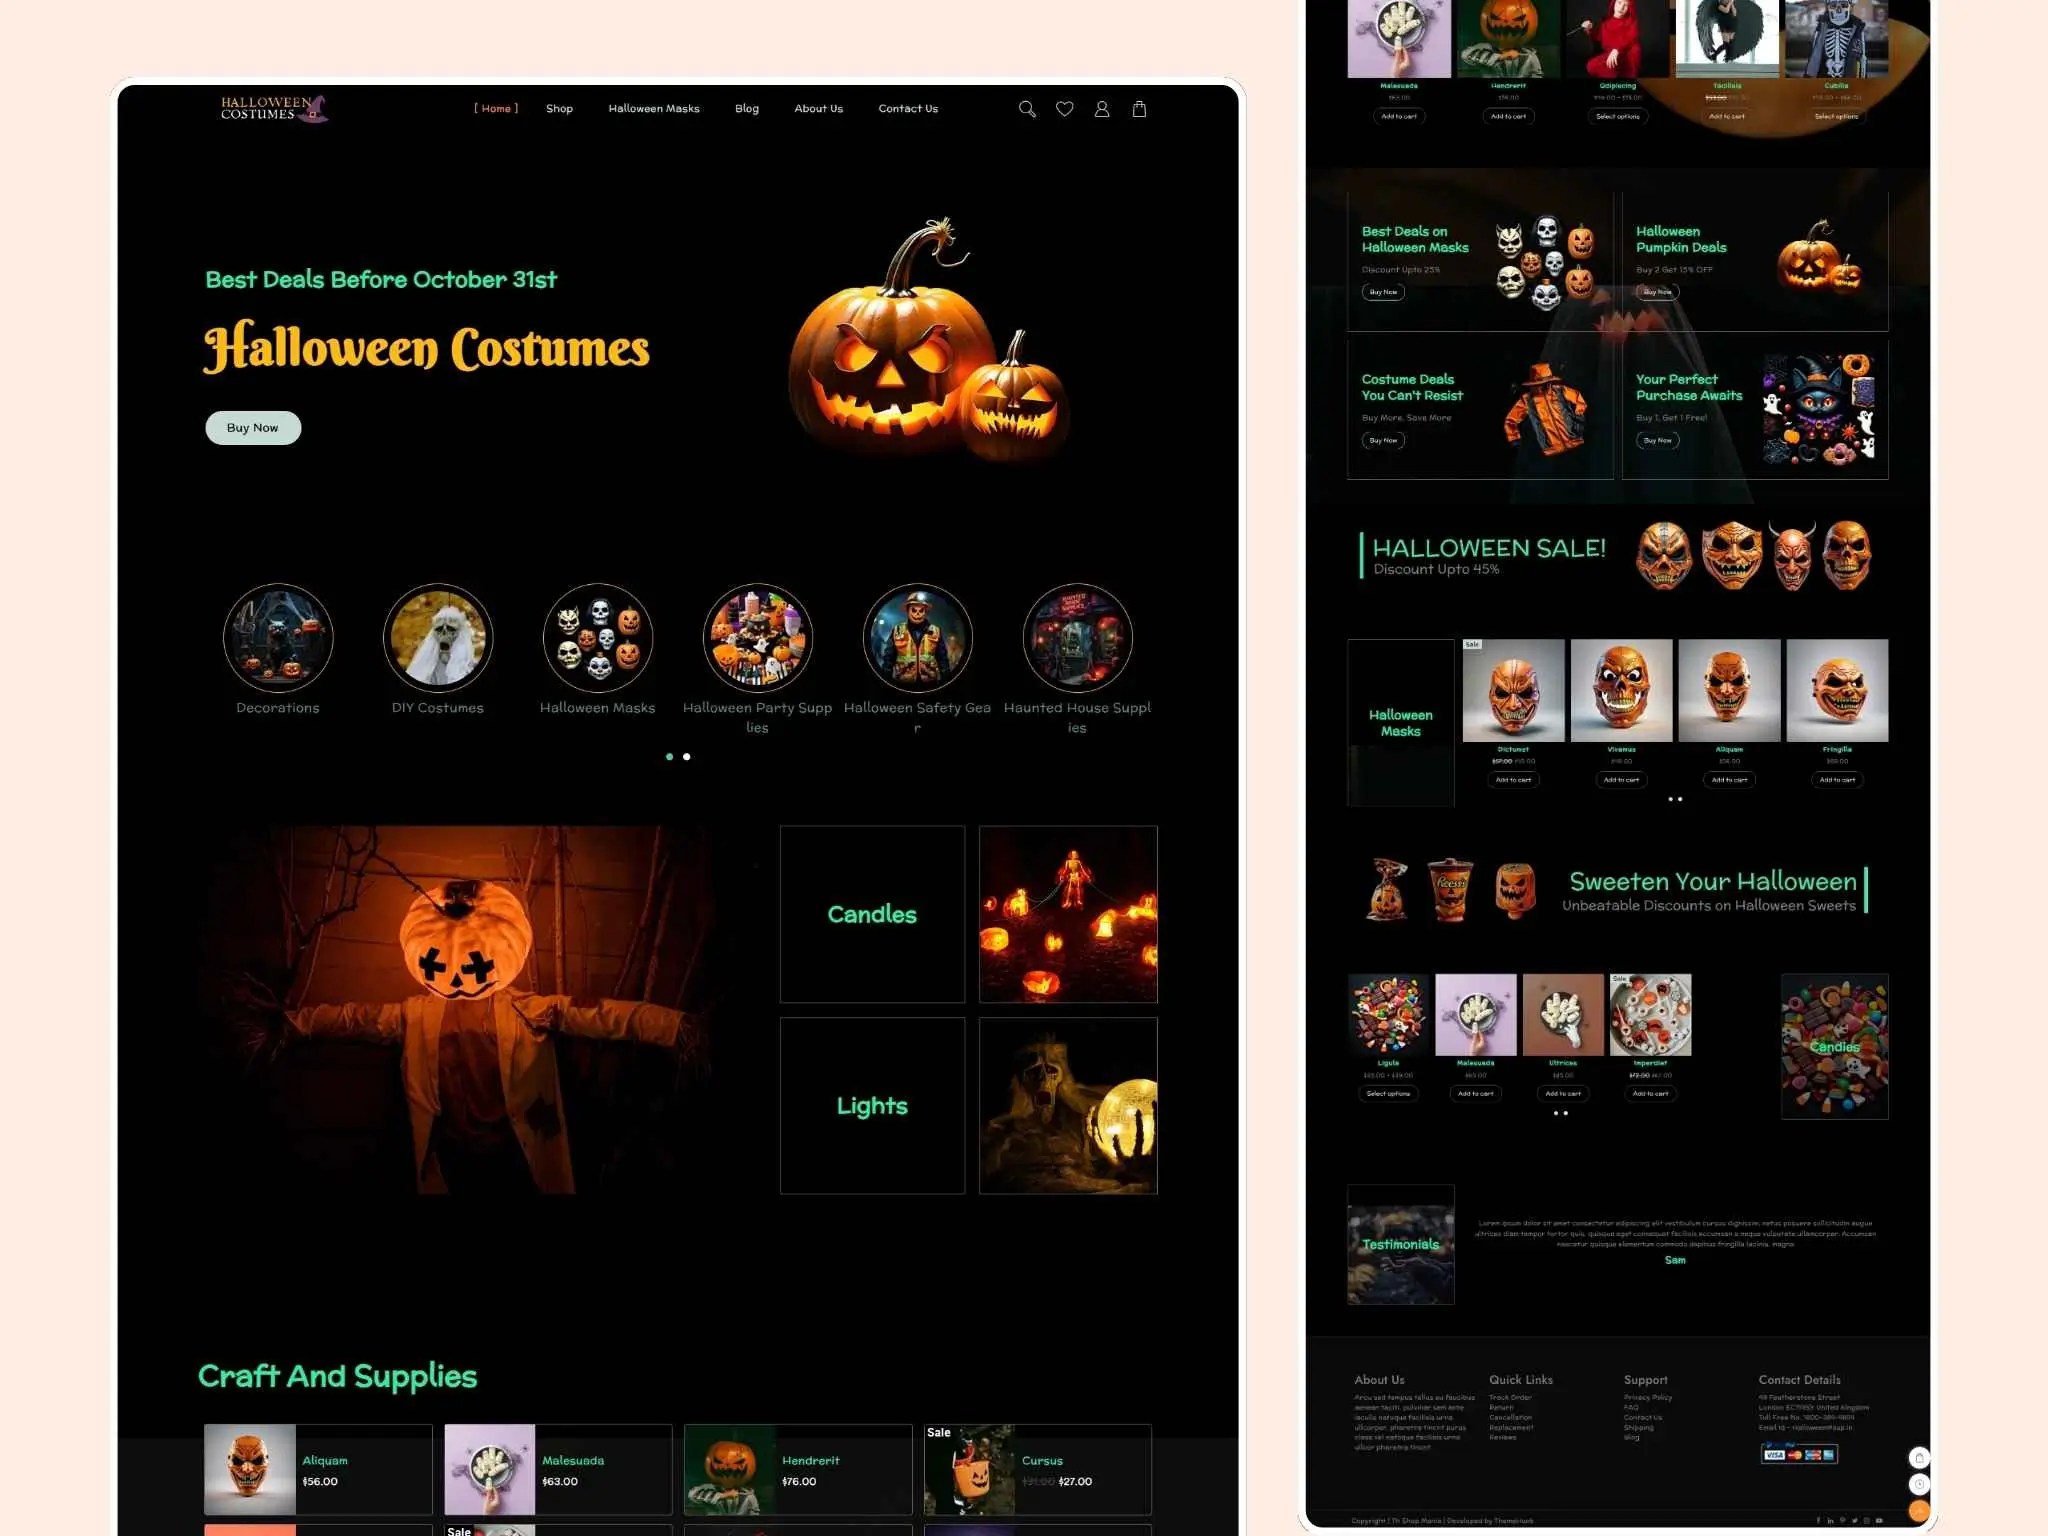Visit YouTube via the footer icon
The image size is (2048, 1536).
pyautogui.click(x=1880, y=1520)
